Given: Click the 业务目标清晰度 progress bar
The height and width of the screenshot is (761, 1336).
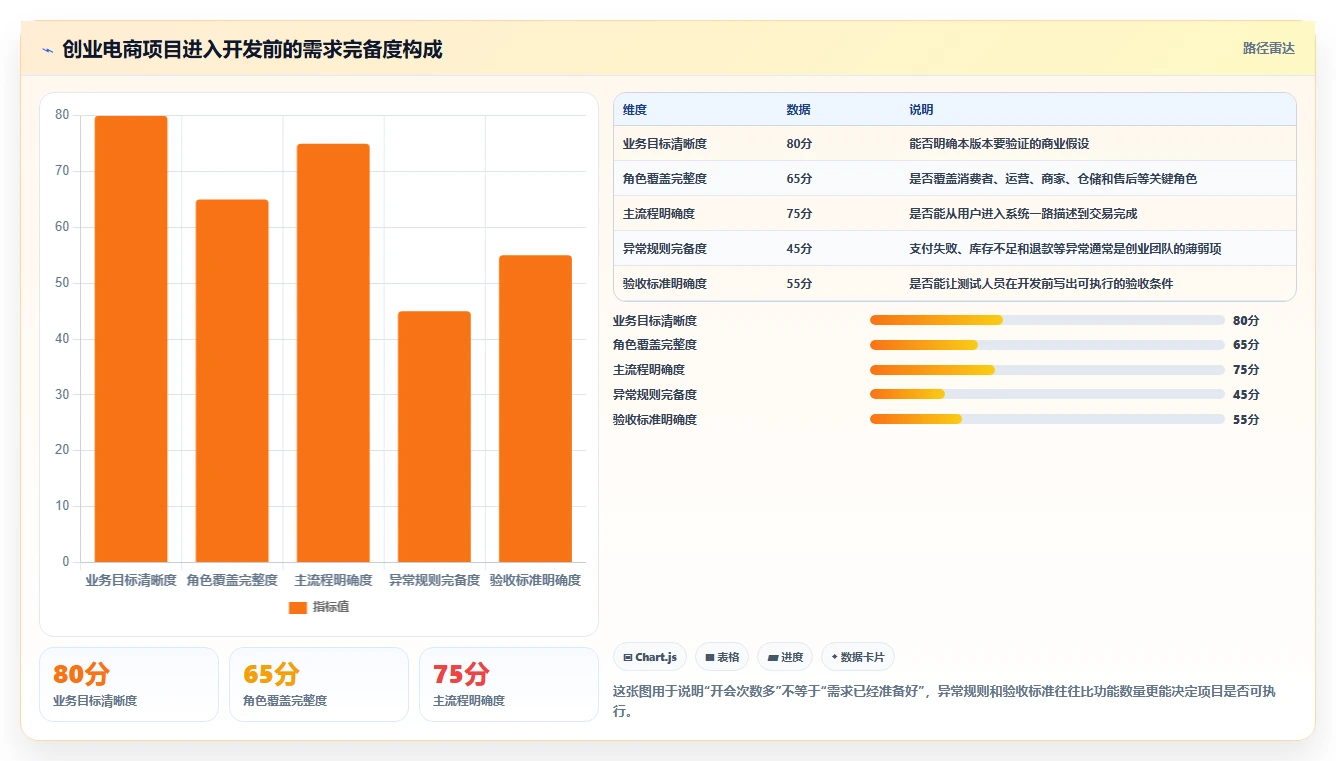Looking at the screenshot, I should (1047, 320).
